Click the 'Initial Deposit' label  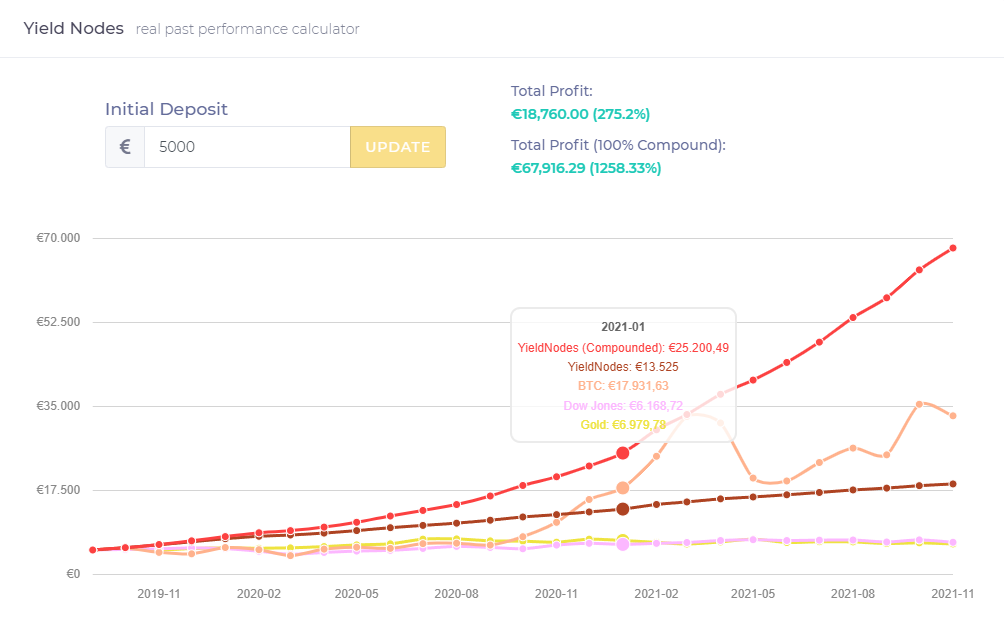(x=166, y=109)
